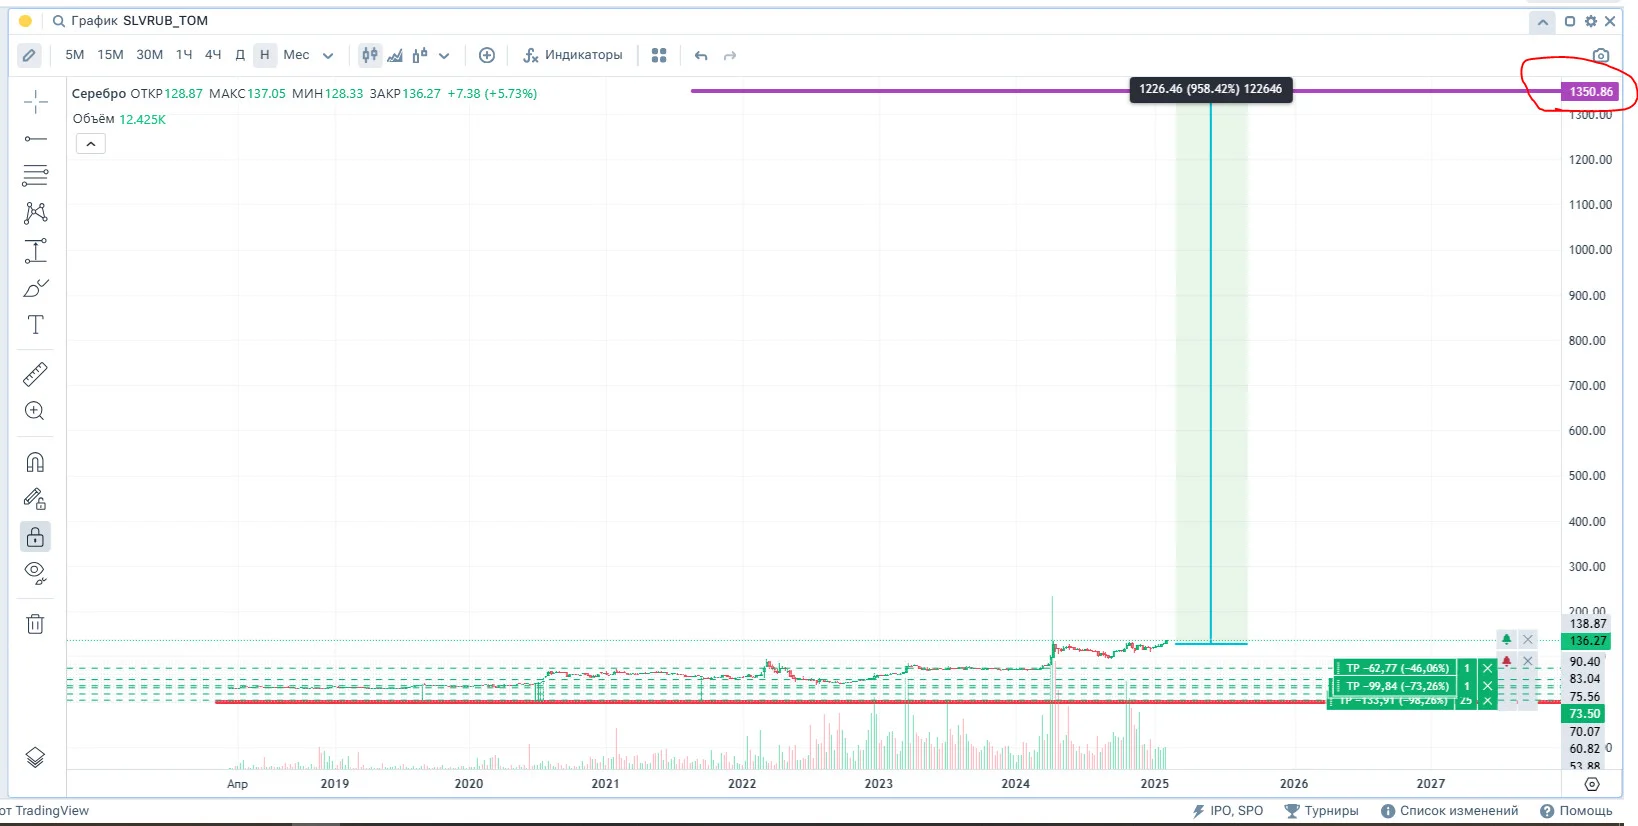Open the Турниры link
1638x826 pixels.
tap(1322, 811)
